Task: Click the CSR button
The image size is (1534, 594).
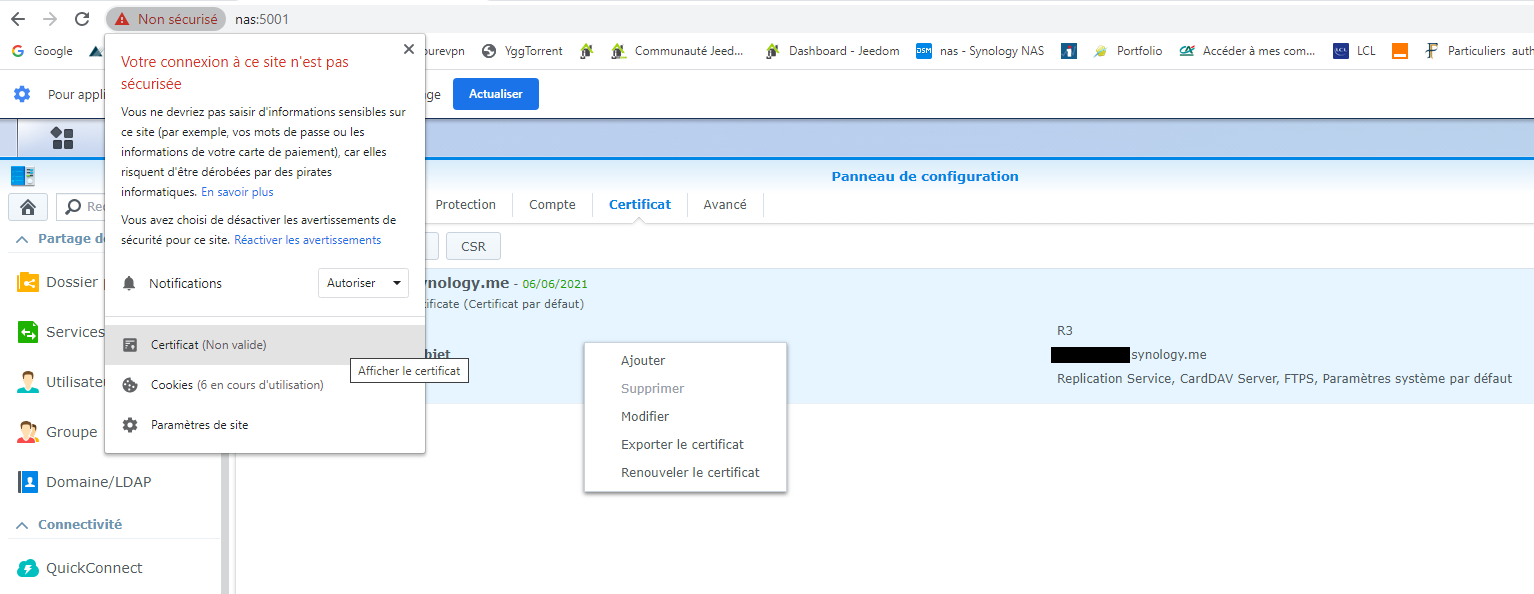Action: (x=474, y=247)
